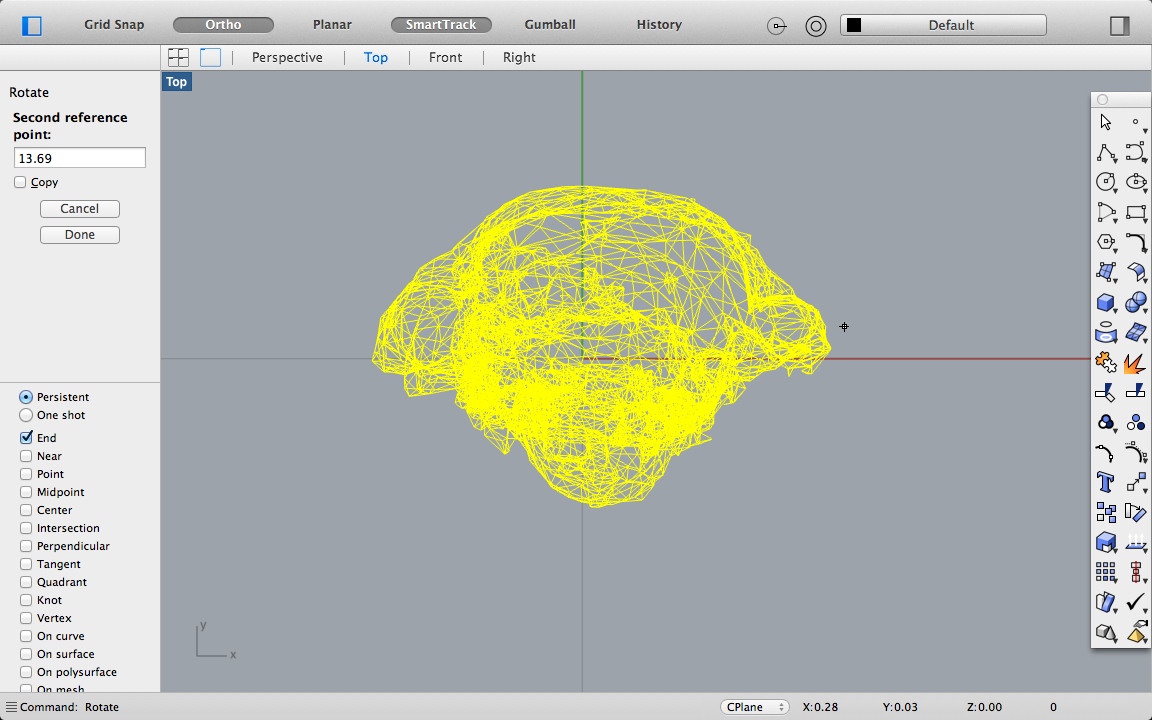Screen dimensions: 1152x720
Task: Select the Text tool
Action: 1105,482
